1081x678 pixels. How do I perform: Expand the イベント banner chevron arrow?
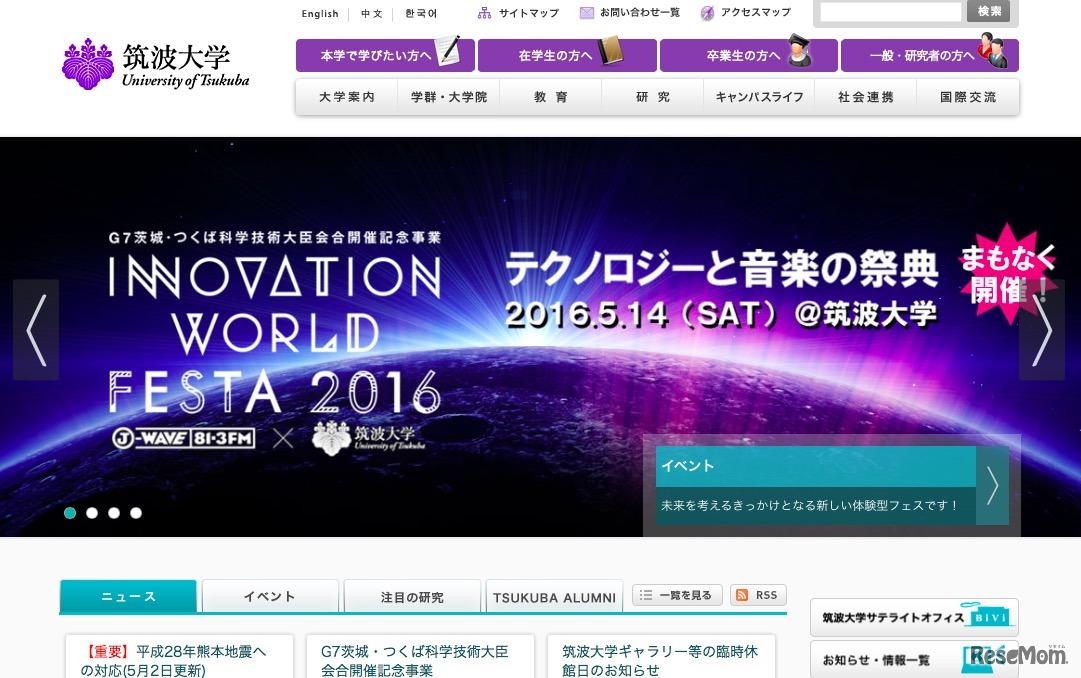pos(992,485)
